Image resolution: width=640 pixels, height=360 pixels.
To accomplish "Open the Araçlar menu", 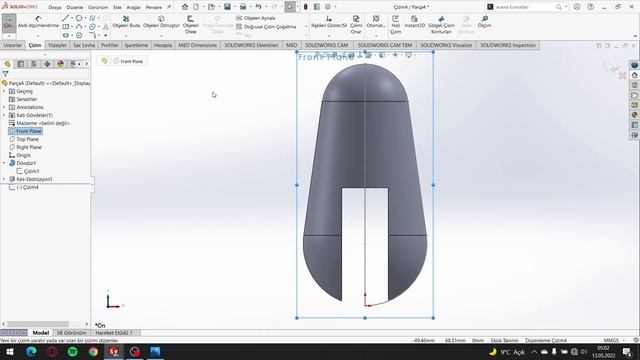I will click(133, 7).
